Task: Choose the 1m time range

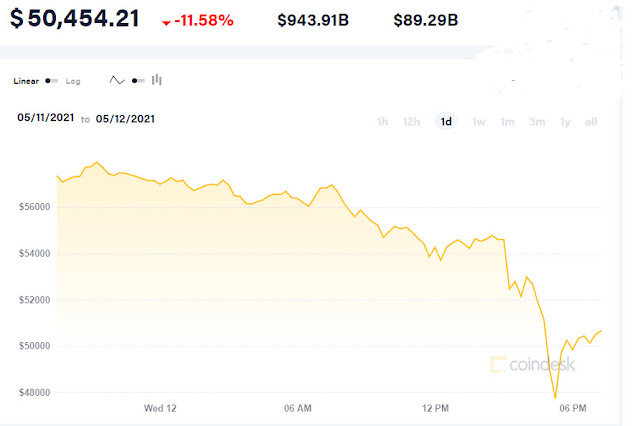Action: [x=507, y=122]
